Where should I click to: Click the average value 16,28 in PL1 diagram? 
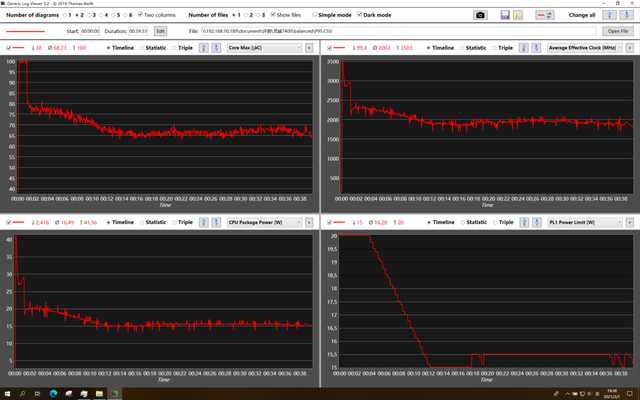tap(380, 222)
